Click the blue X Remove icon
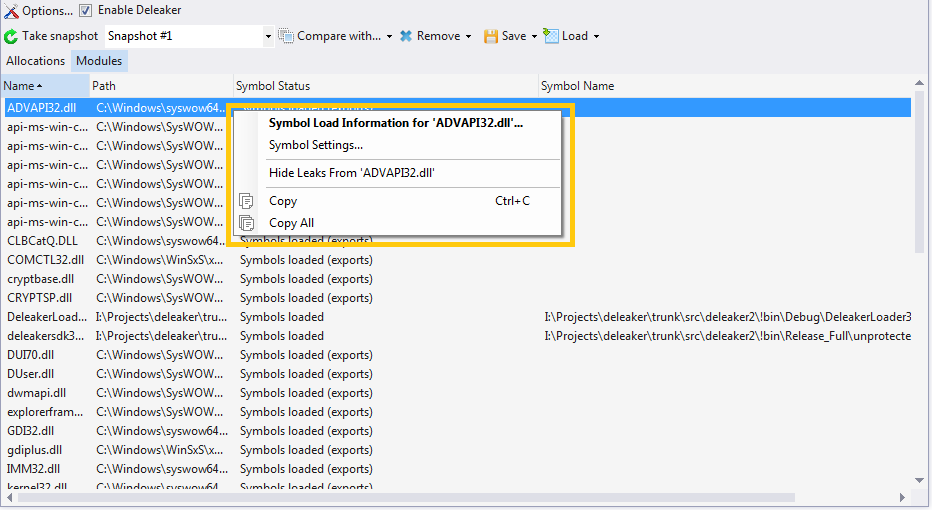The height and width of the screenshot is (510, 932). (x=406, y=36)
